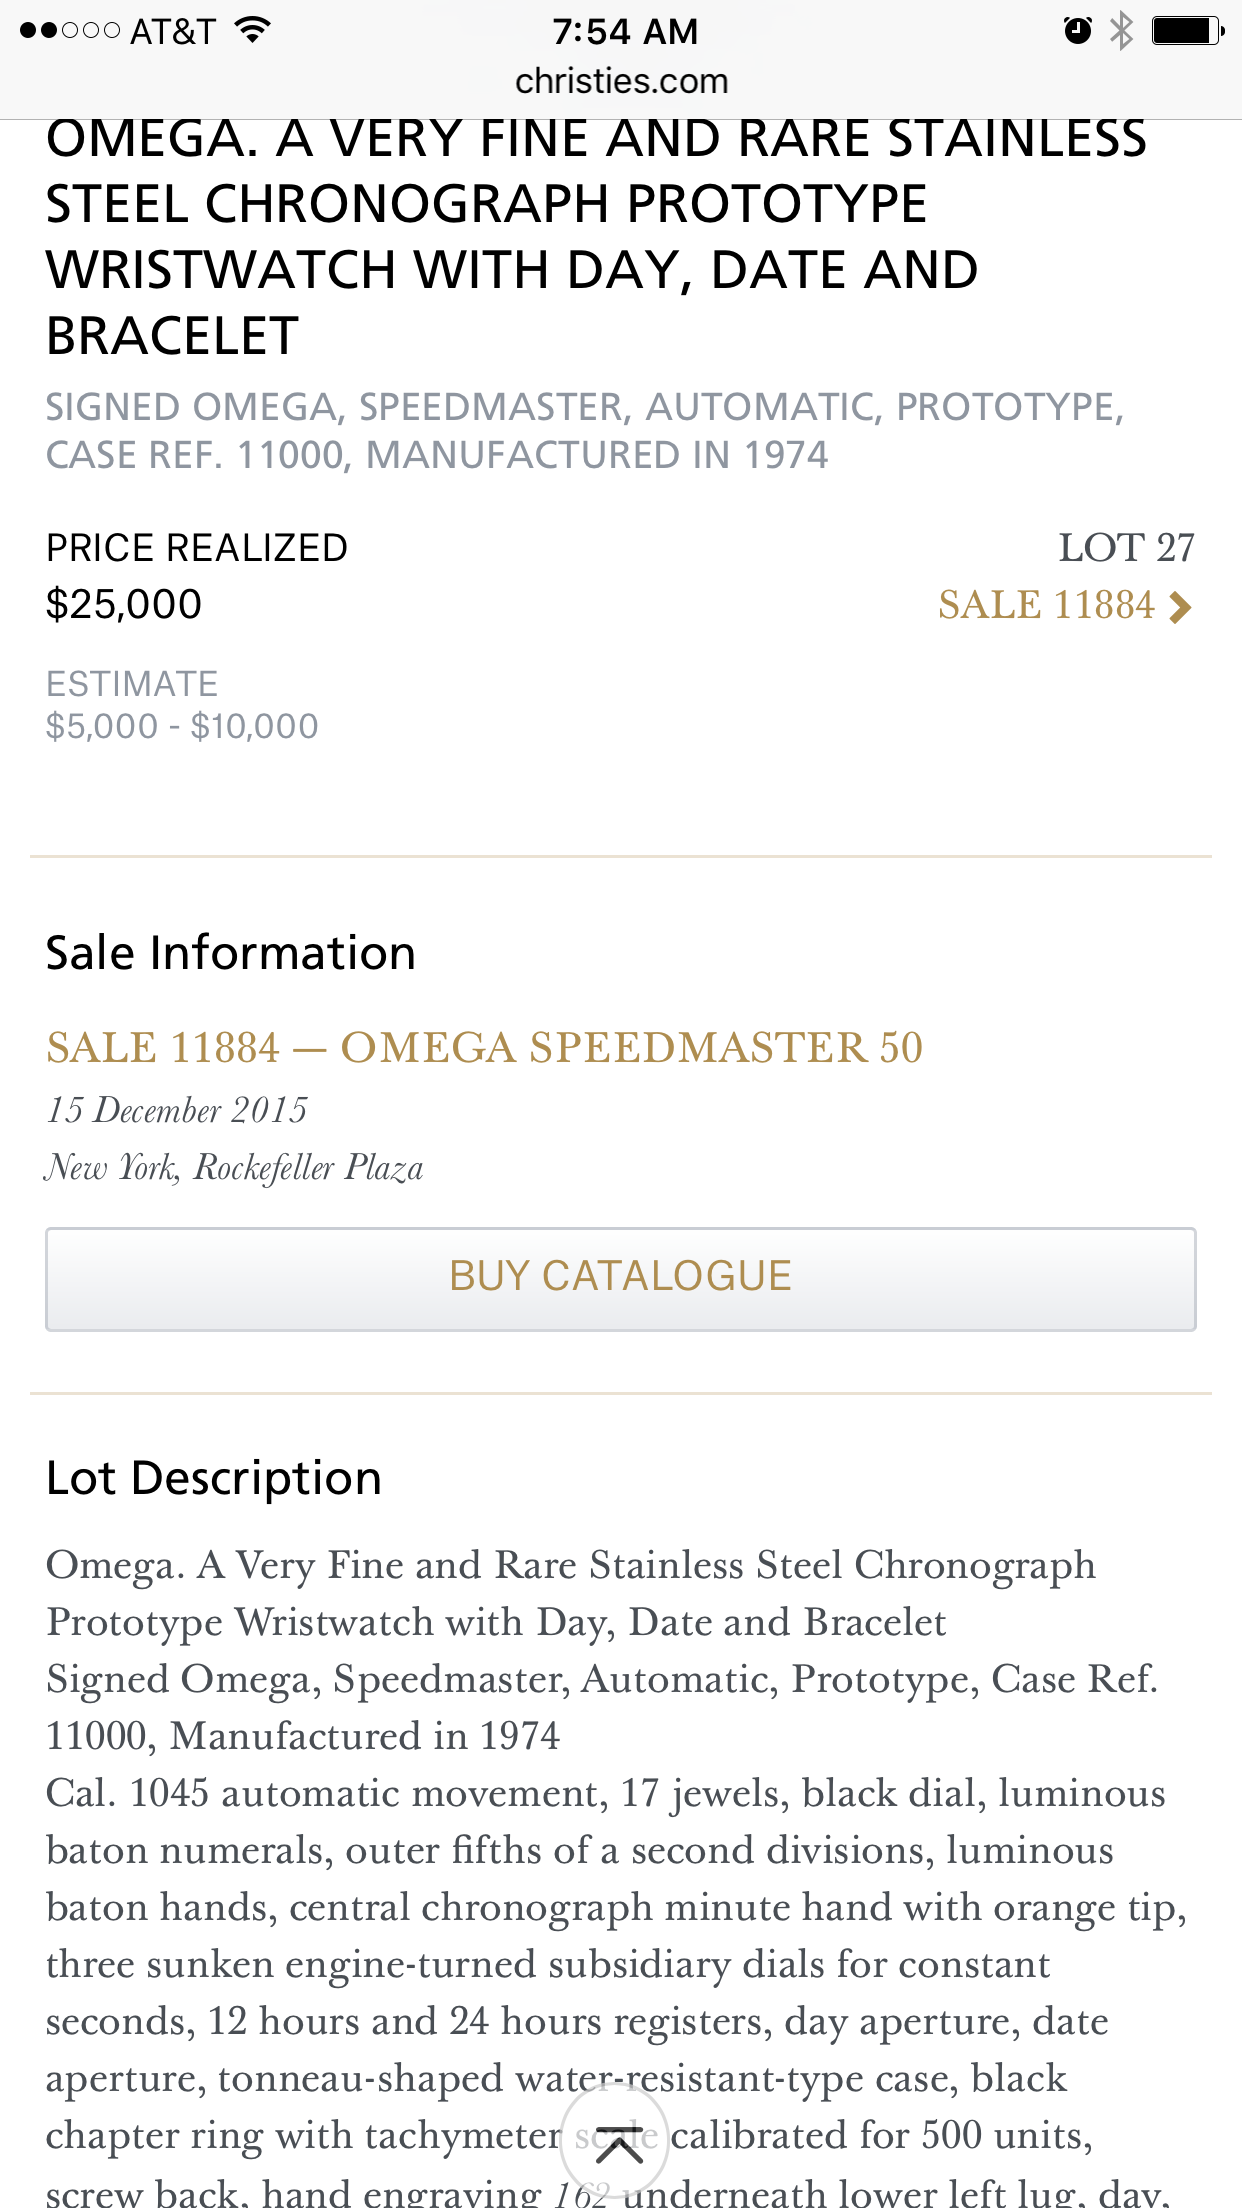
Task: Tap the battery indicator icon
Action: [x=1187, y=31]
